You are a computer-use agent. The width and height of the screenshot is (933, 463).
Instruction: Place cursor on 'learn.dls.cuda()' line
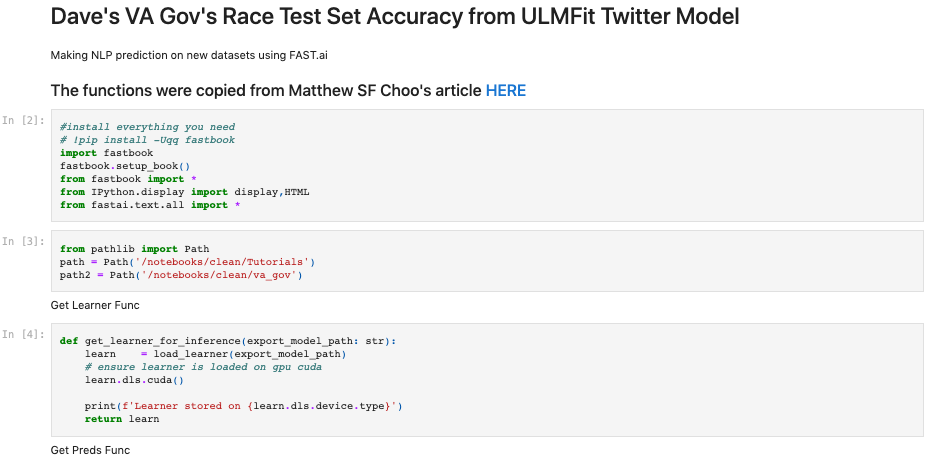[x=134, y=380]
